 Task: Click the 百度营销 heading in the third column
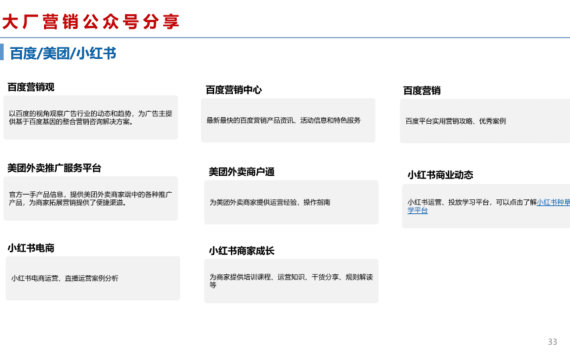tap(422, 90)
